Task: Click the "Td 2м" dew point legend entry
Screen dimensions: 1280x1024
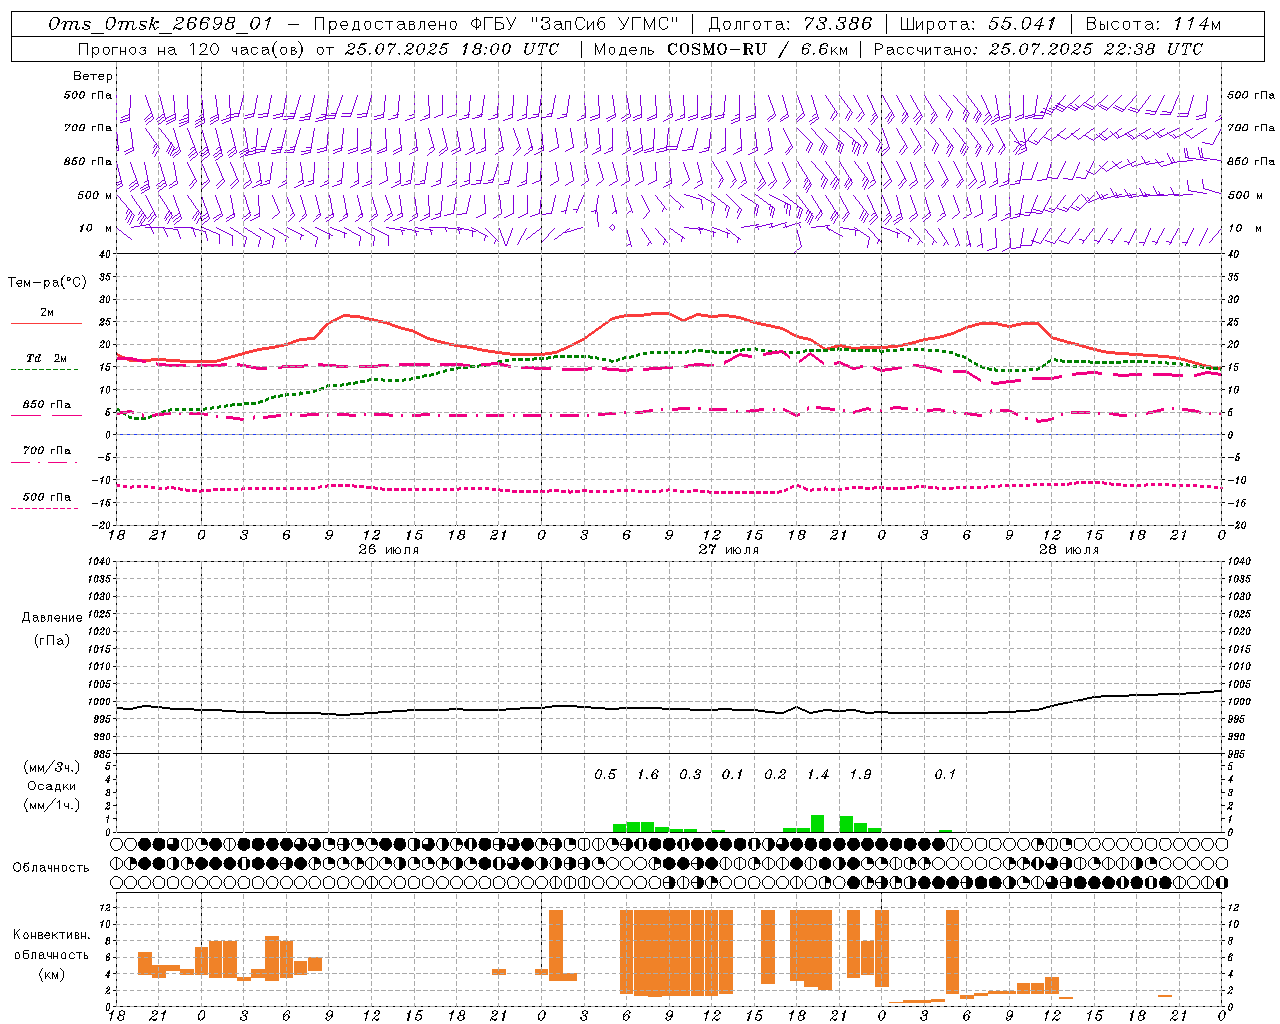Action: coord(46,358)
